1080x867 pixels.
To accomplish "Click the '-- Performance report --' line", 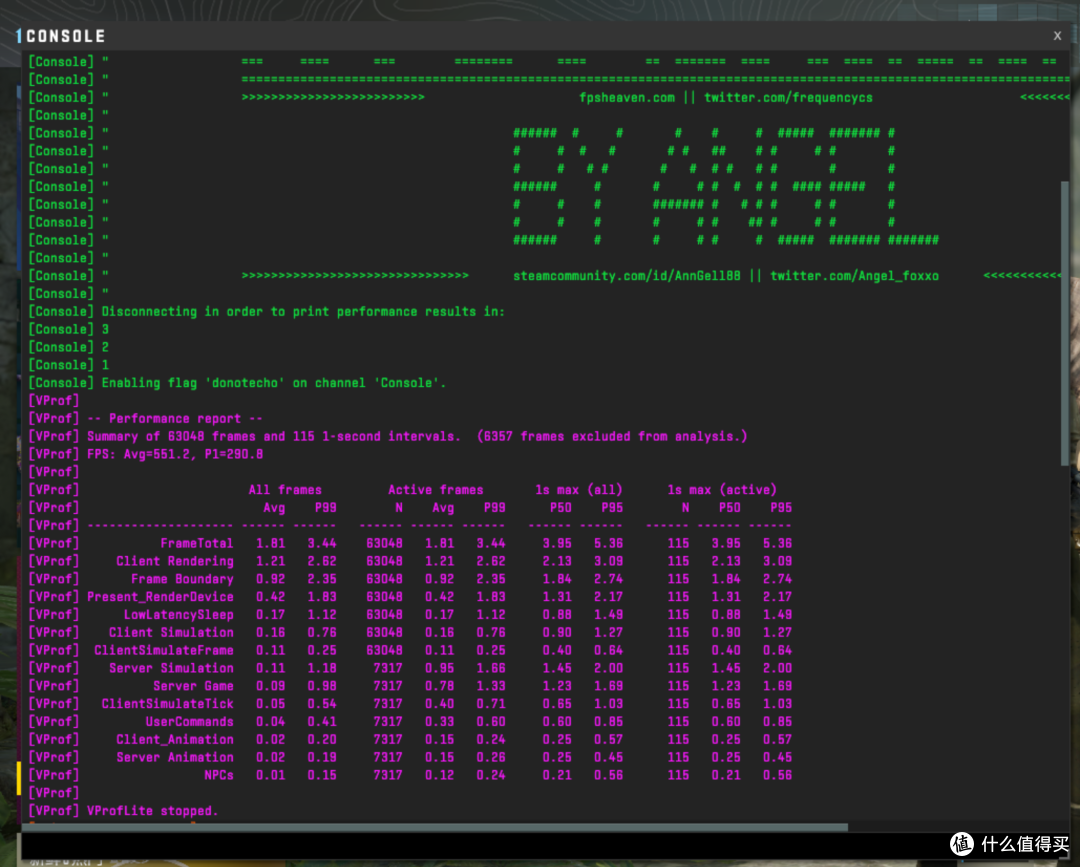I will click(x=175, y=419).
